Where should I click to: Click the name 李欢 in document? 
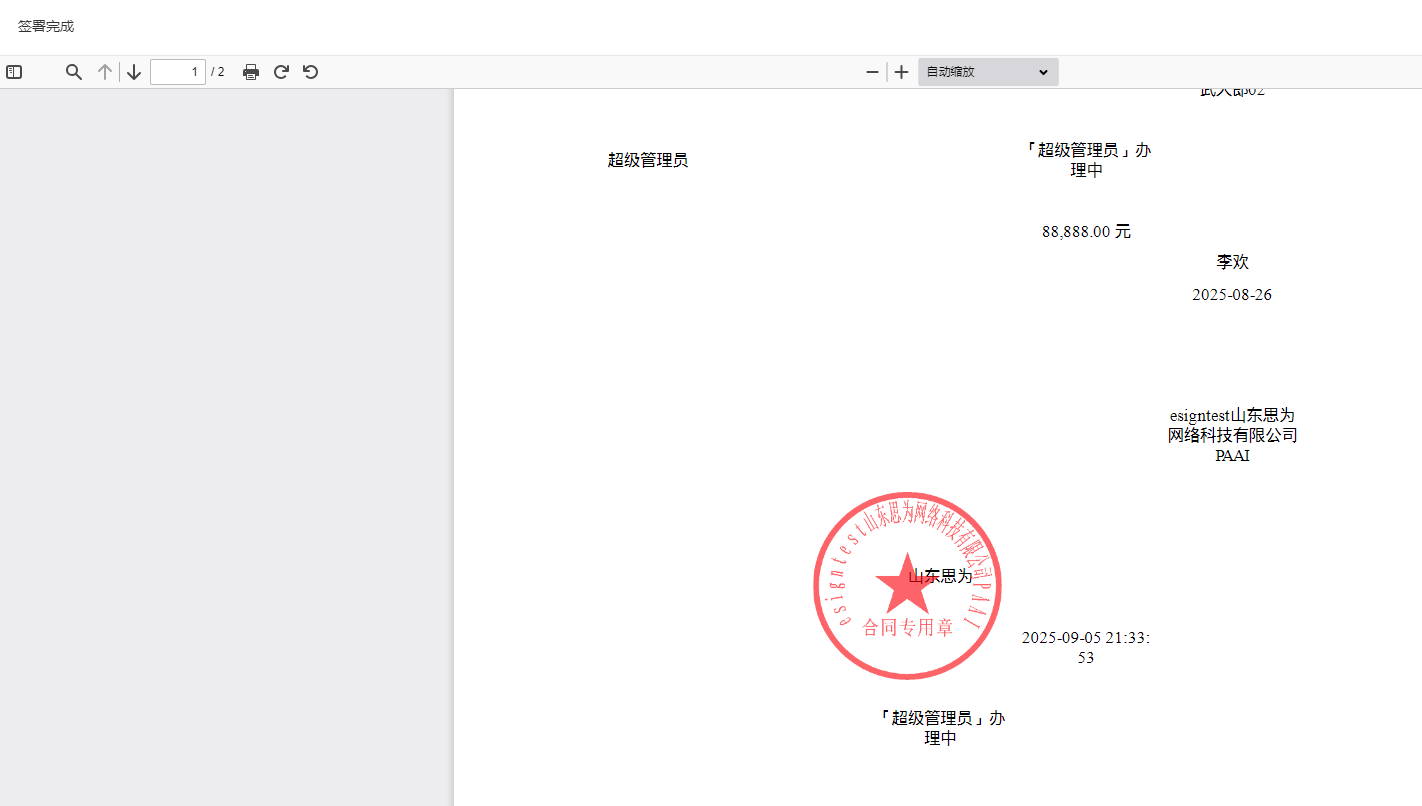(1232, 262)
